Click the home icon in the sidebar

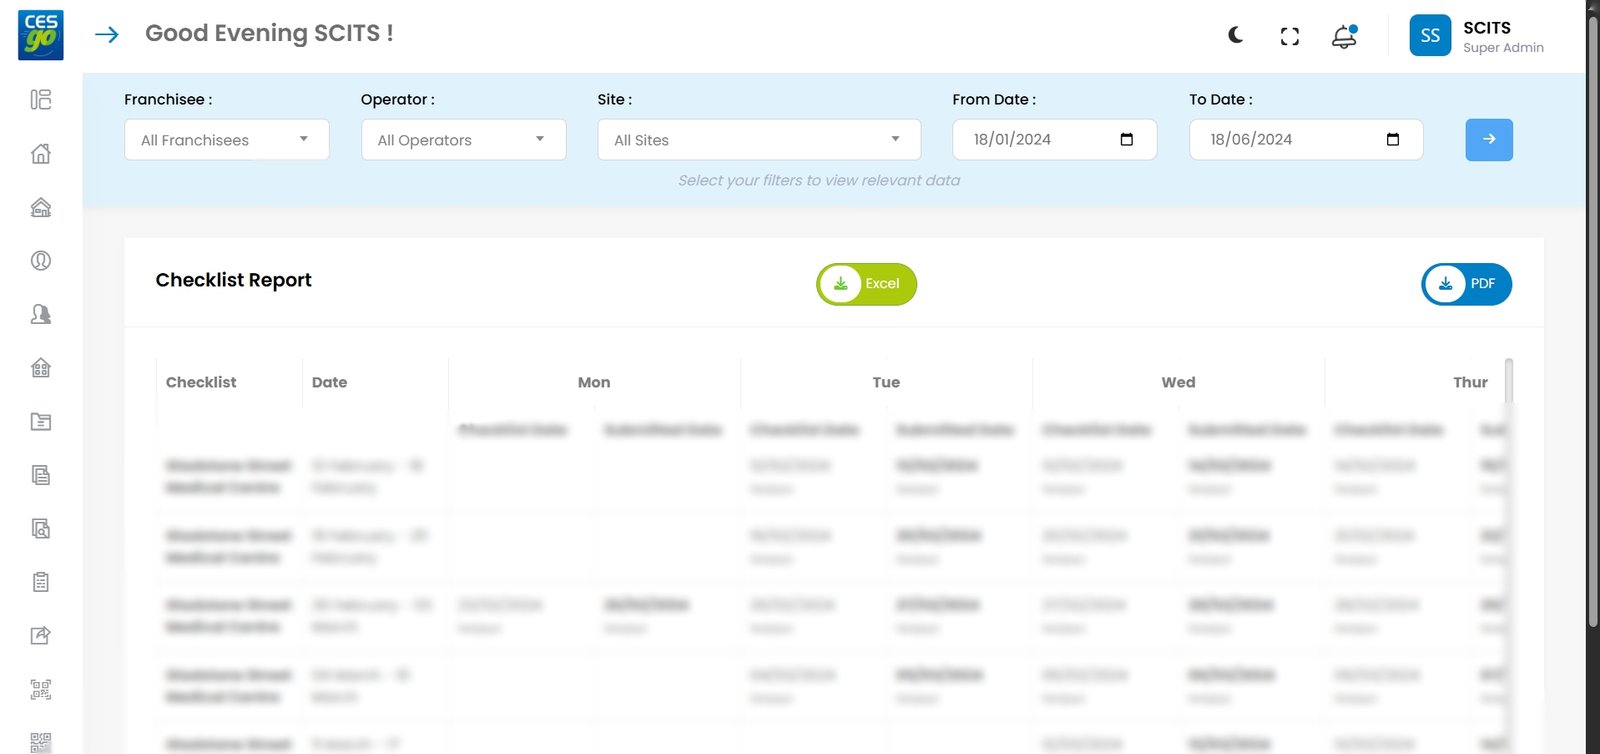coord(41,153)
